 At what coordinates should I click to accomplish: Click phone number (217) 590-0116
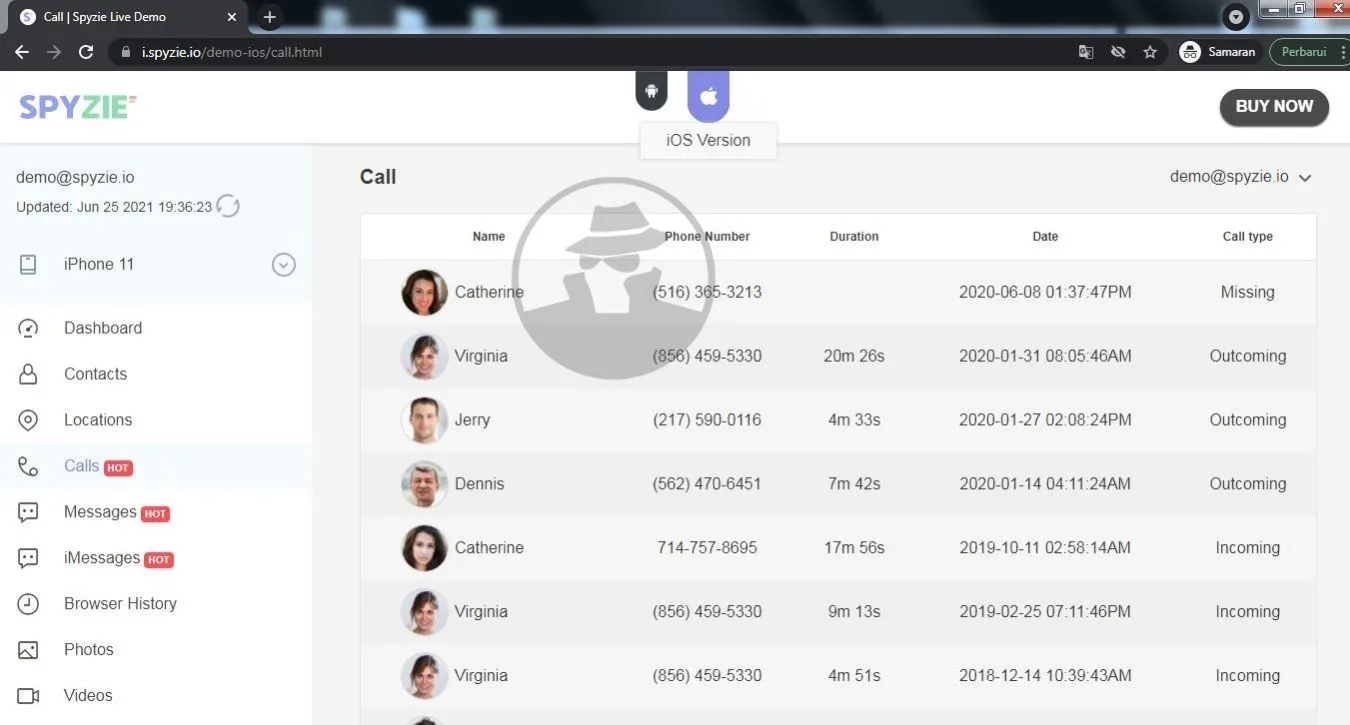point(707,420)
